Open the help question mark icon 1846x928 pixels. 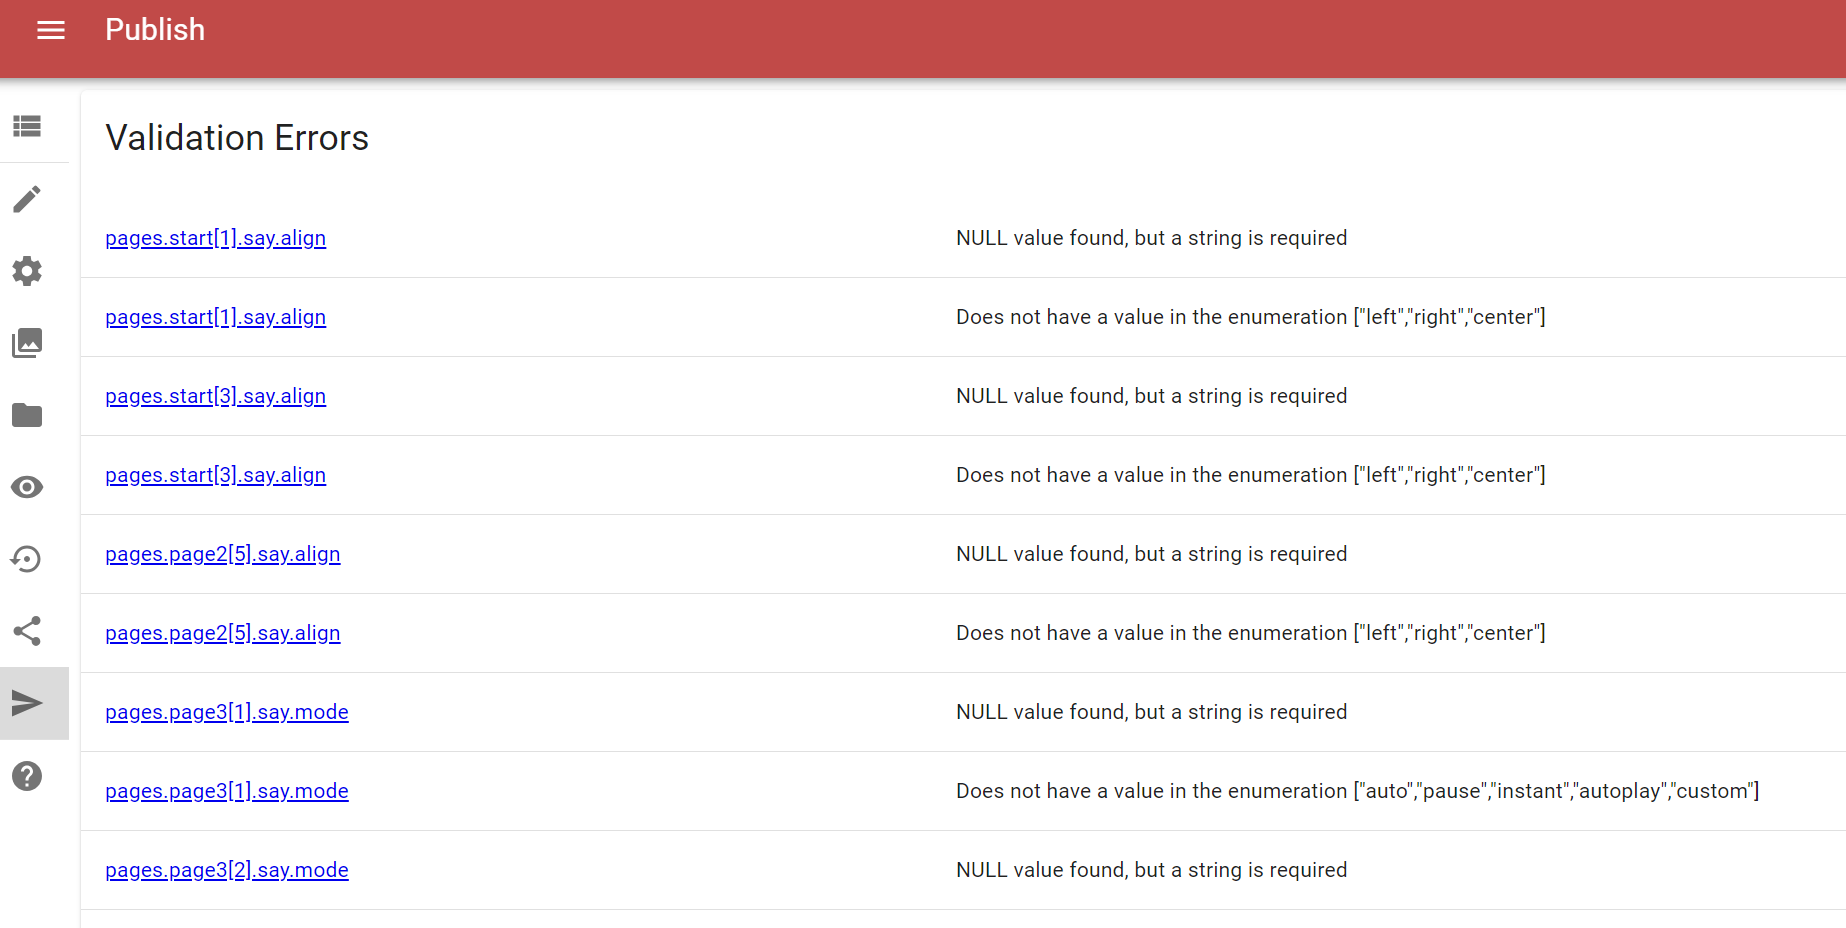[27, 776]
